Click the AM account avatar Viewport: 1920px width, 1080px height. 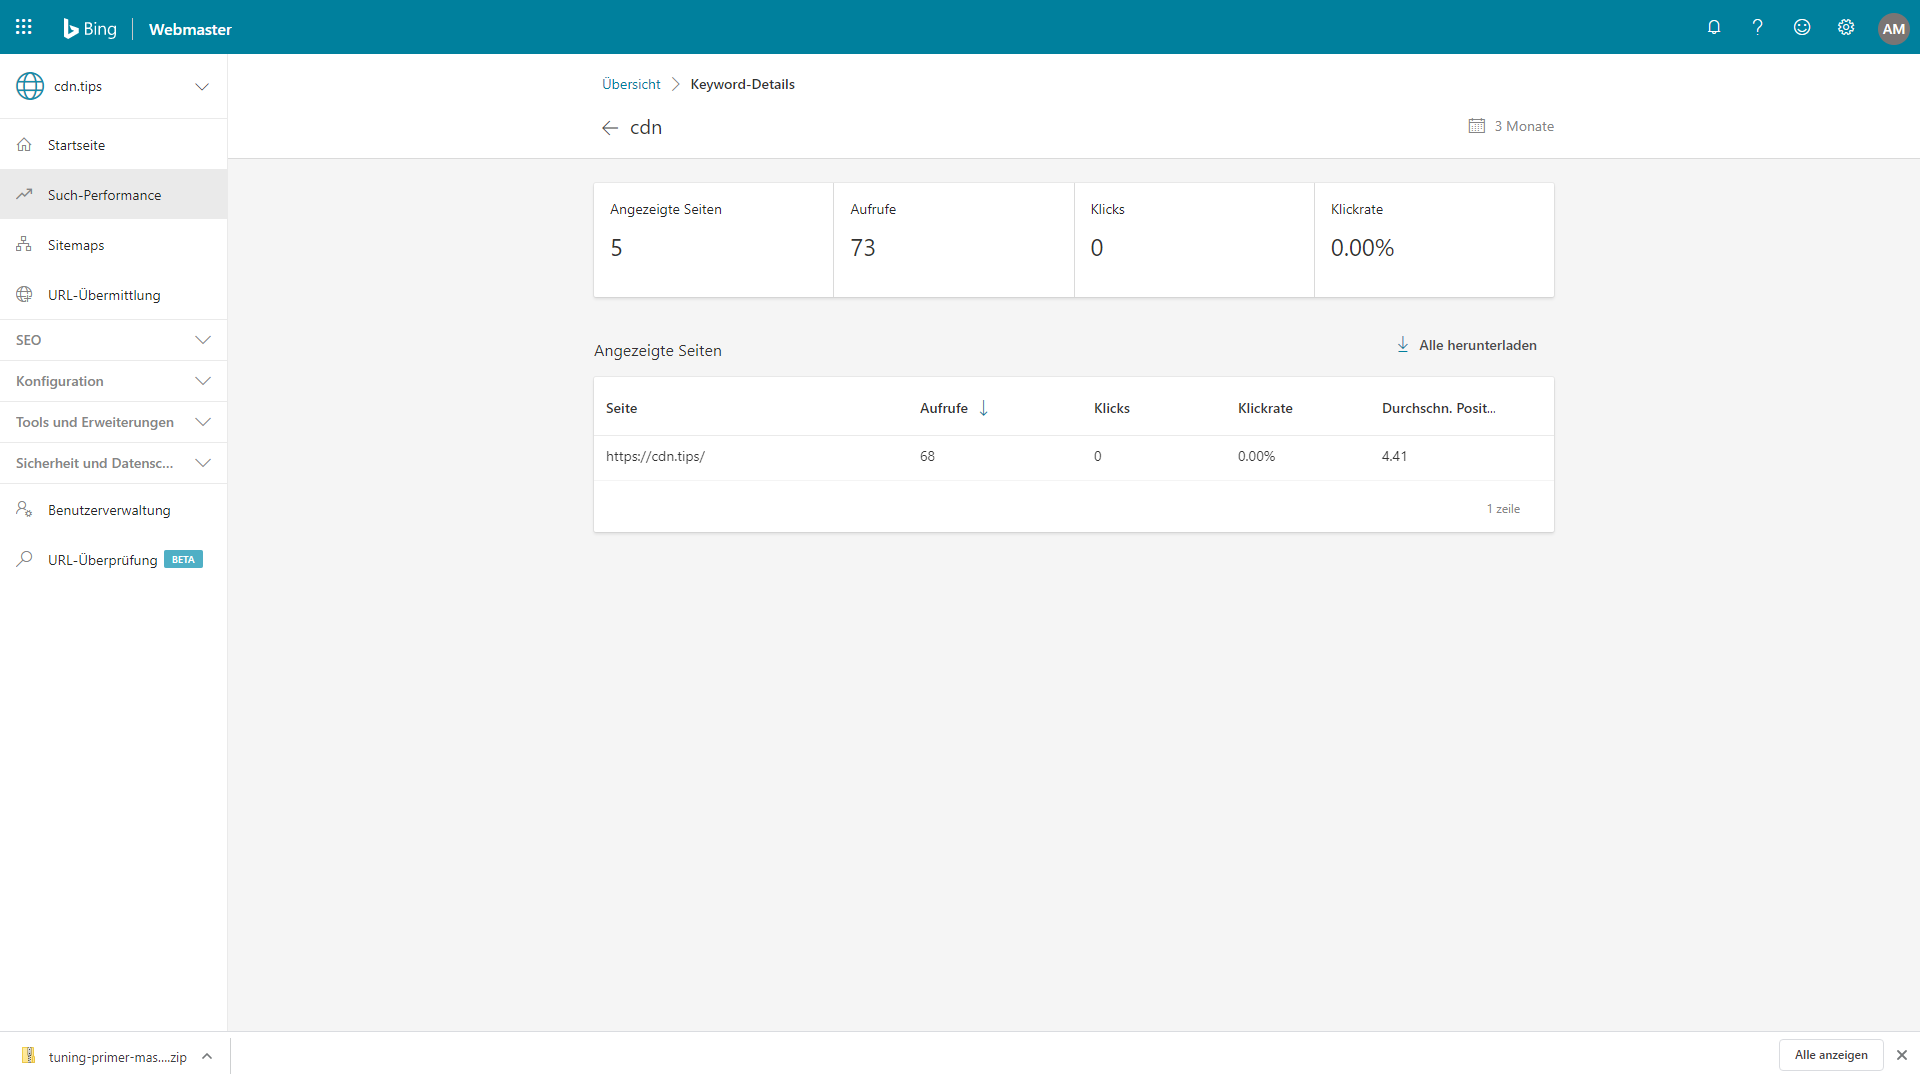click(x=1893, y=28)
